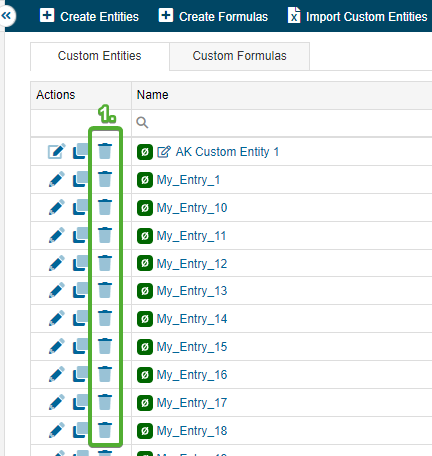Delete the AK Custom Entity 1 row
Screen dimensions: 432x456
pos(105,151)
